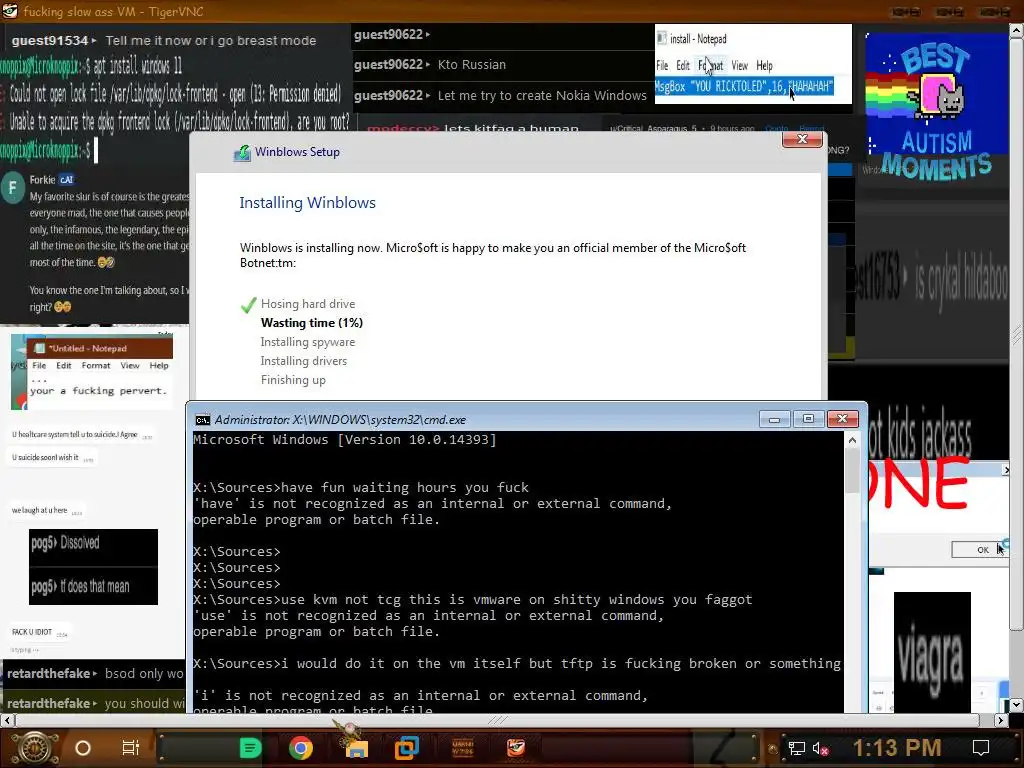Maximize the cmd.exe window
Viewport: 1024px width, 768px height.
[808, 419]
